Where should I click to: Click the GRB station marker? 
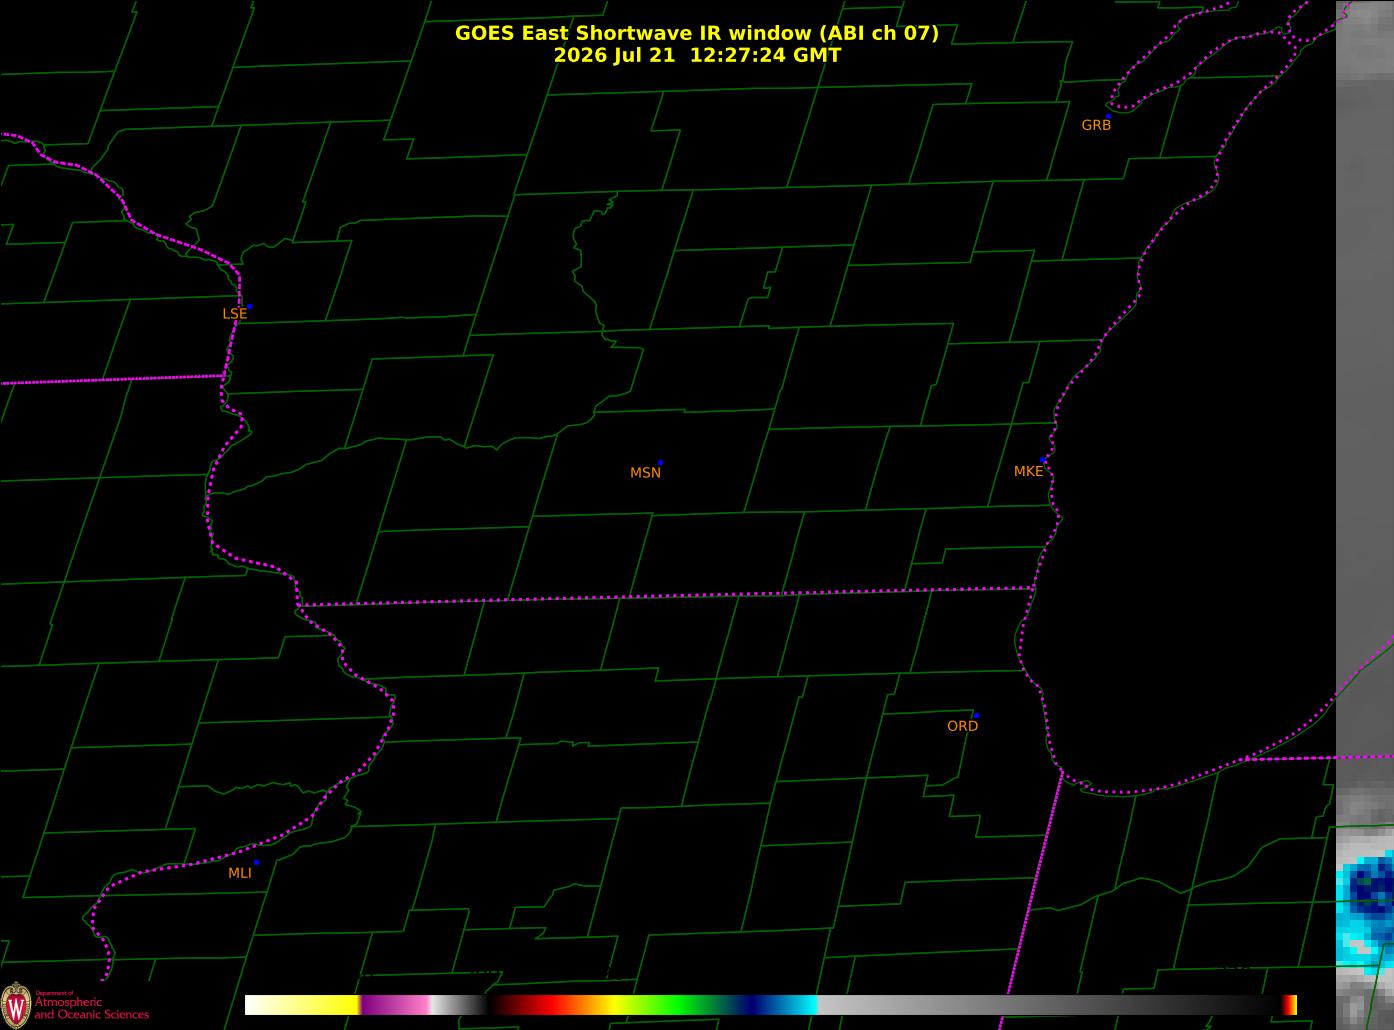tap(1108, 116)
